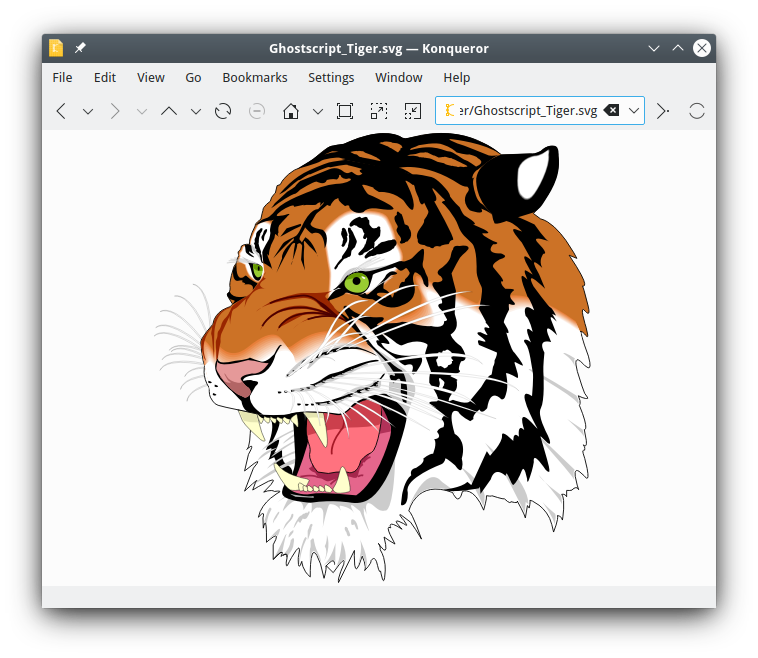The image size is (758, 658).
Task: Click the Back navigation arrow
Action: 61,111
